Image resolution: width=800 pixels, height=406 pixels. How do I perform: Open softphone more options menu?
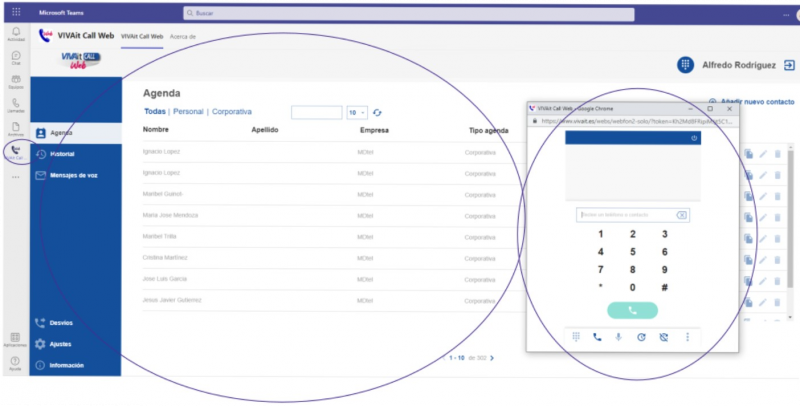[x=687, y=337]
